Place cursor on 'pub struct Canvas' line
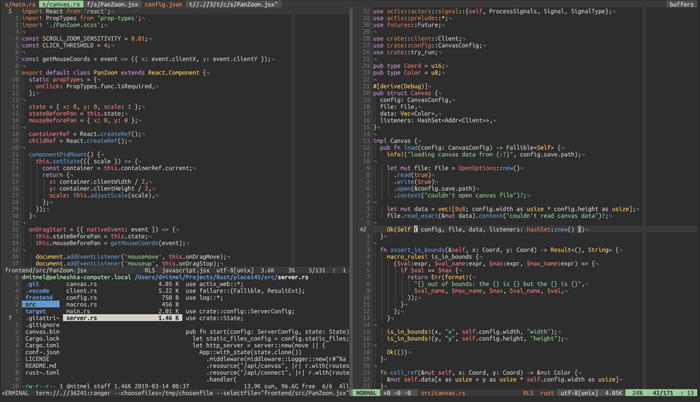Screen dimensions: 700x402 [407, 93]
